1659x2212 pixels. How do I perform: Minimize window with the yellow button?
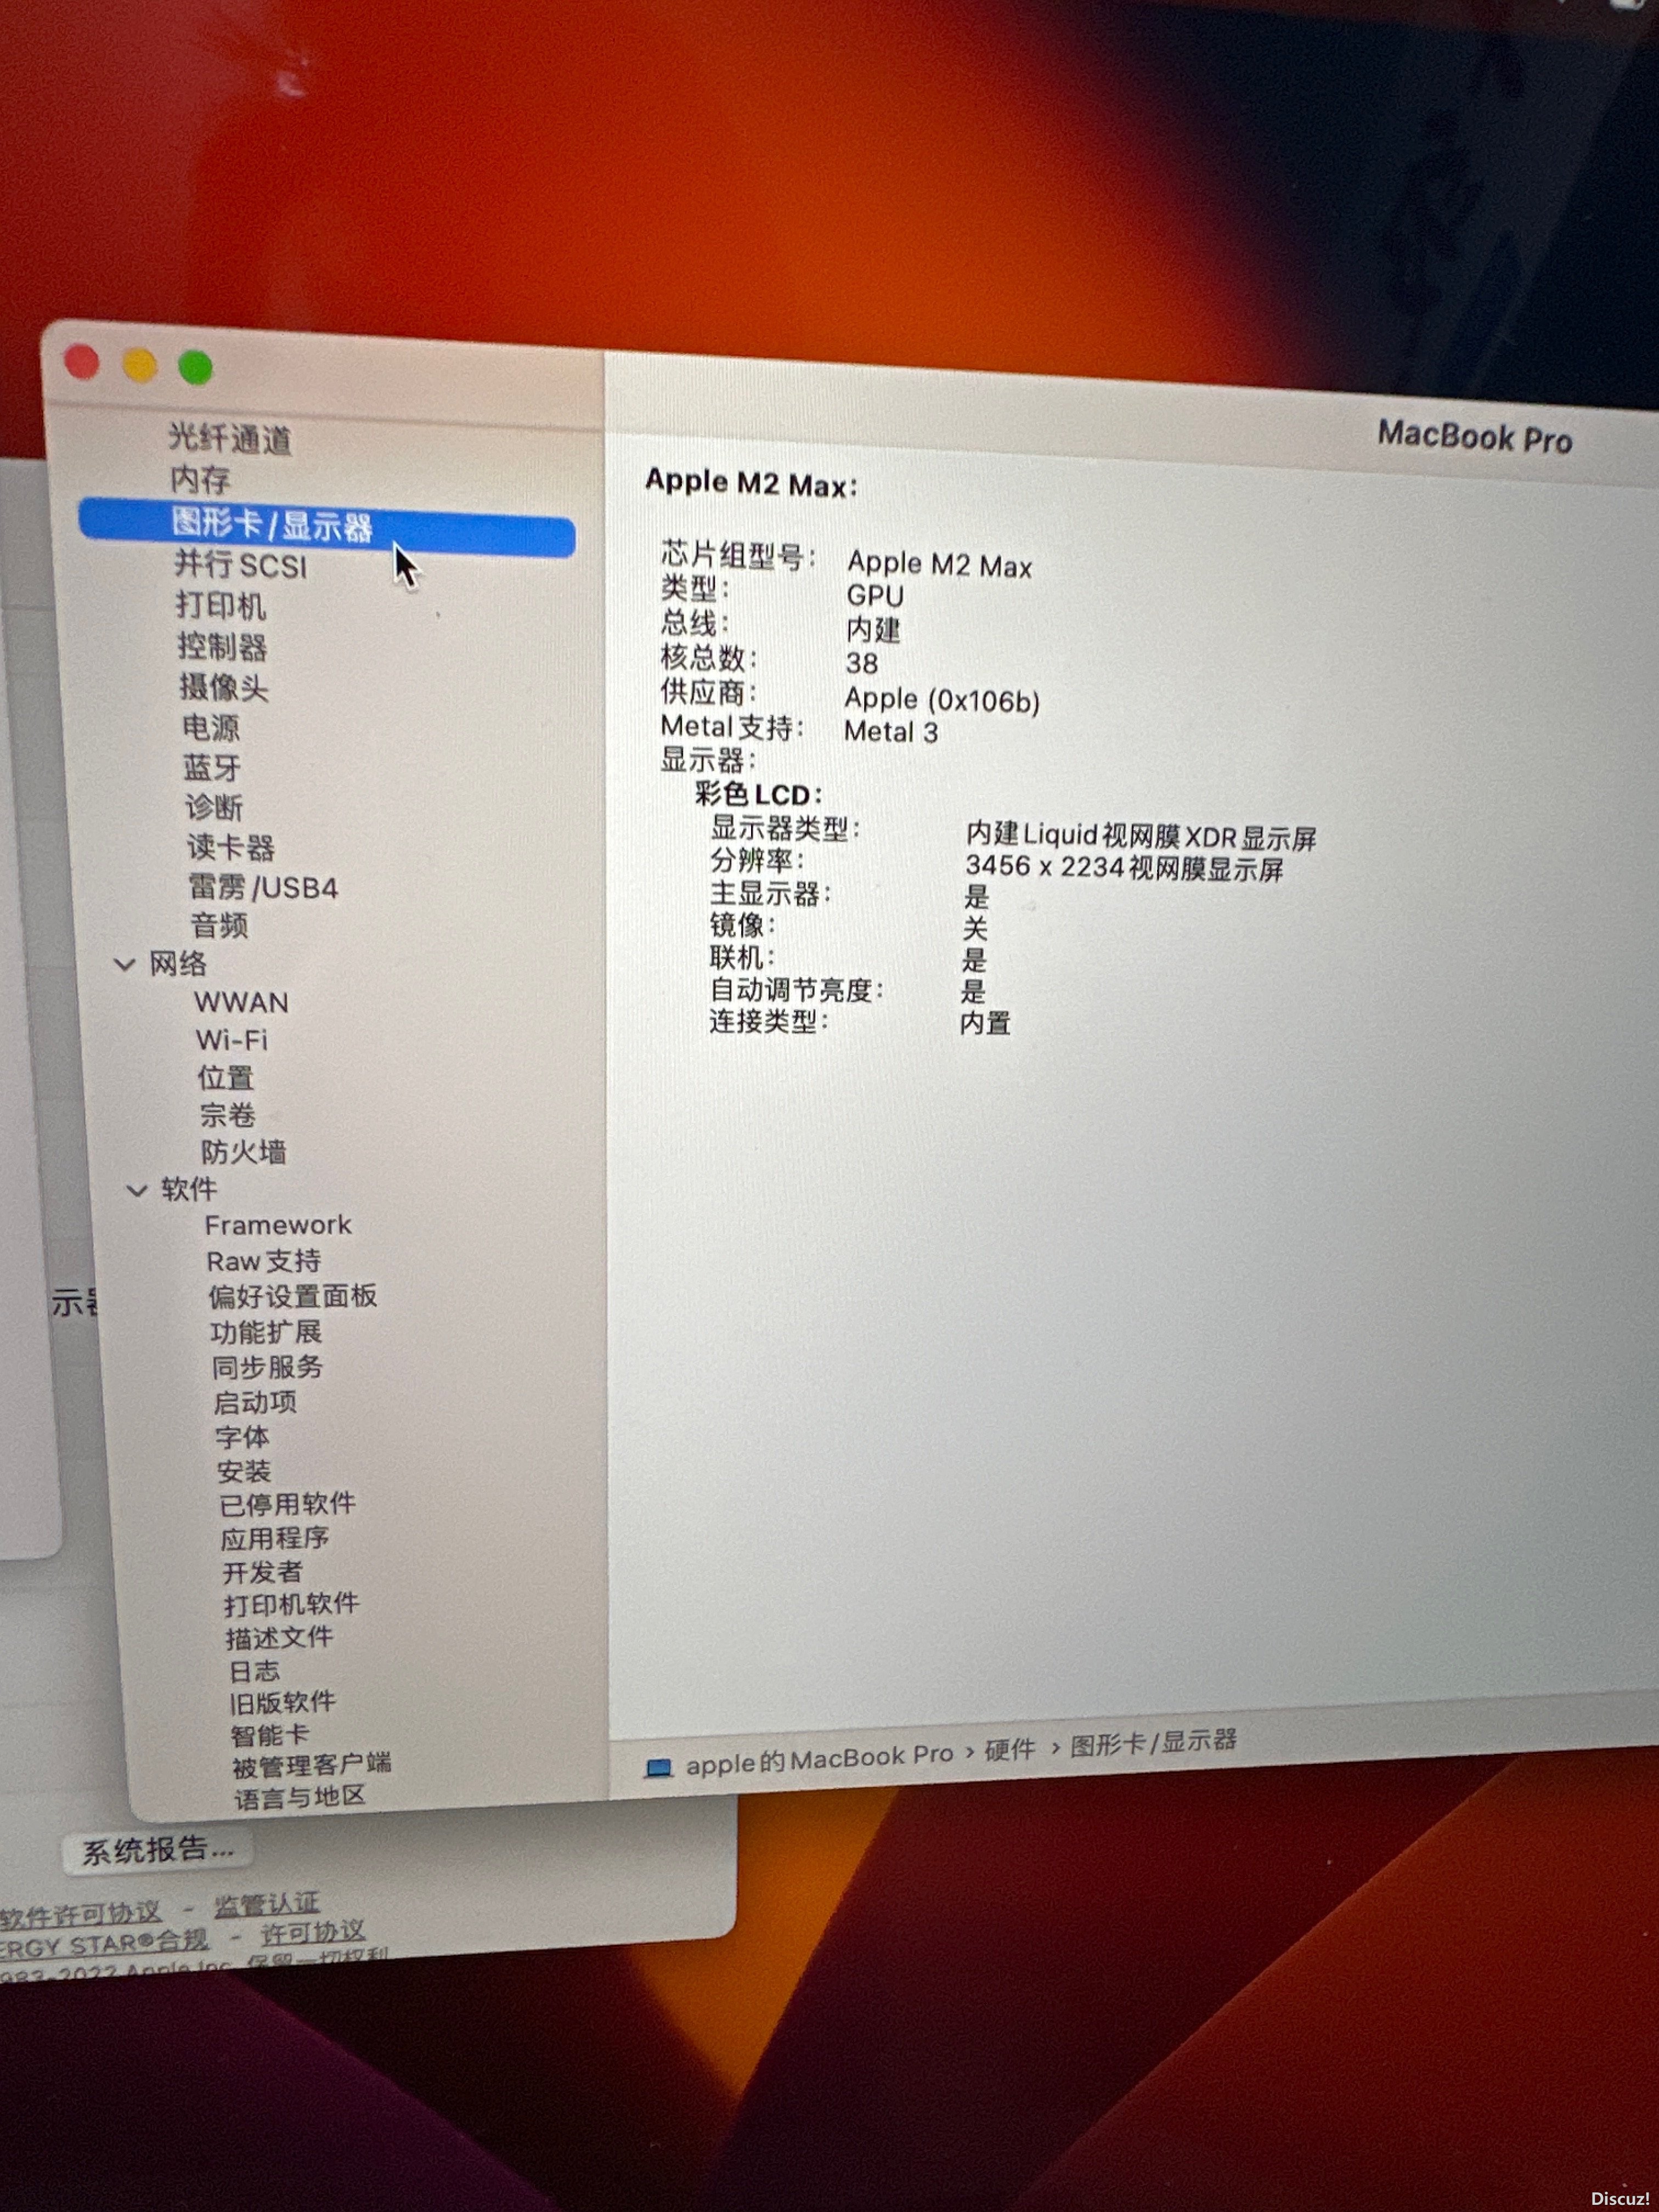pyautogui.click(x=140, y=365)
